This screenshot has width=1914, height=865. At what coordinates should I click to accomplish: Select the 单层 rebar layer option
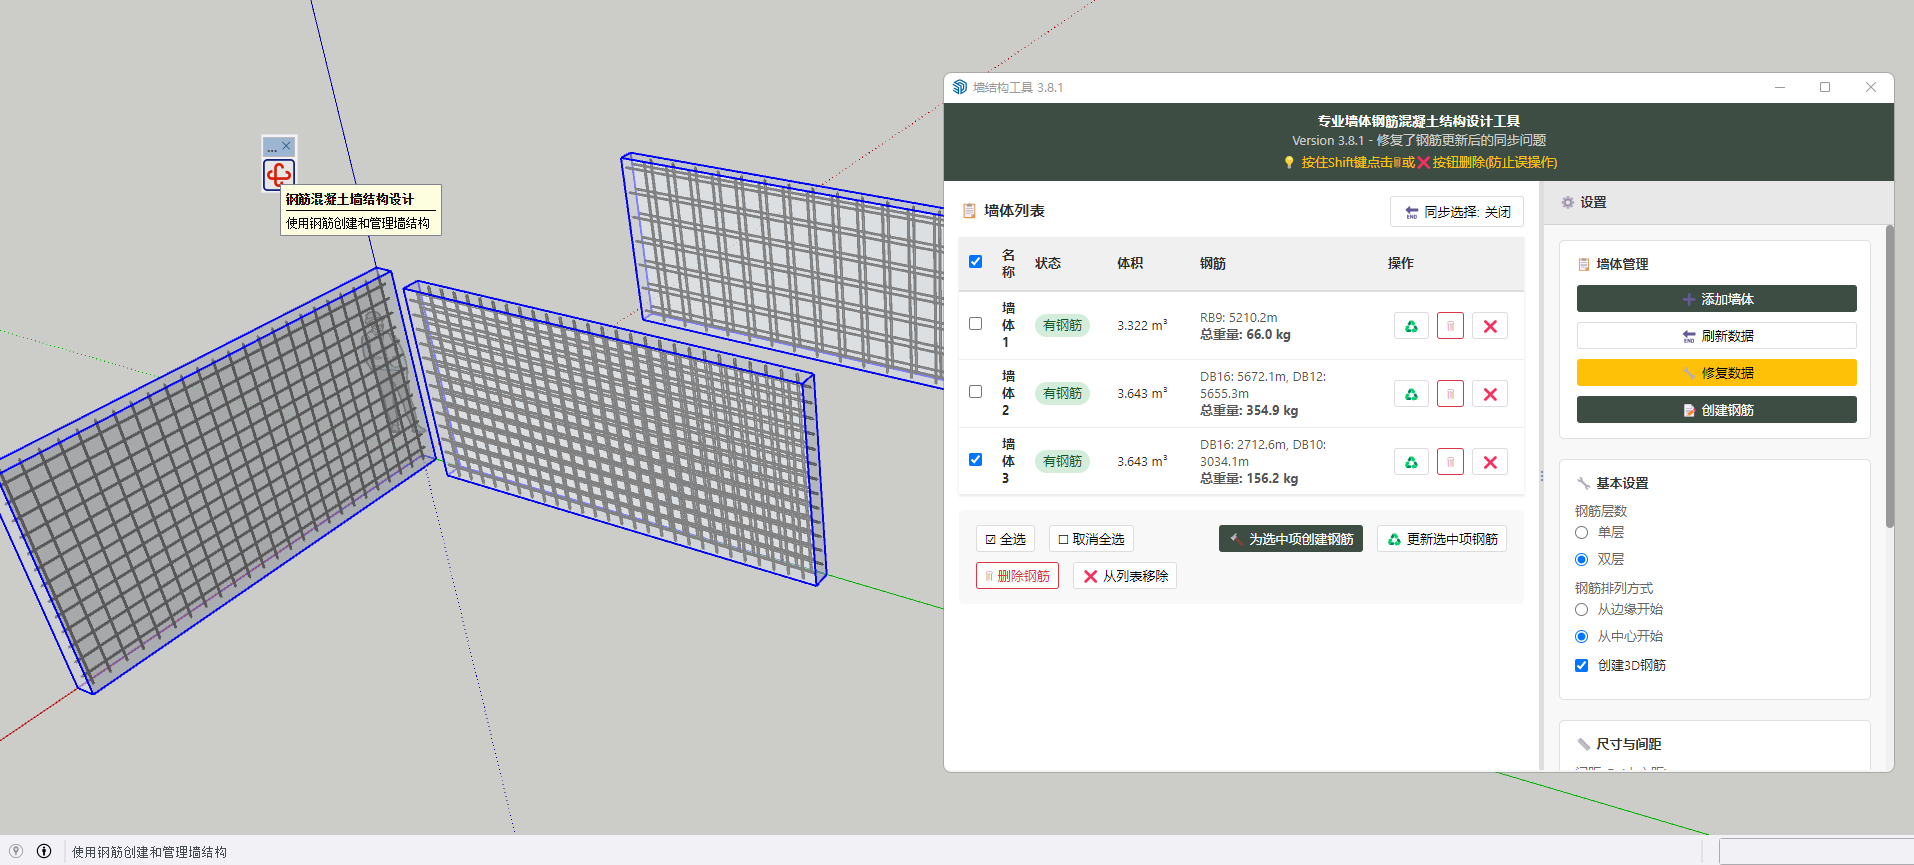coord(1581,533)
